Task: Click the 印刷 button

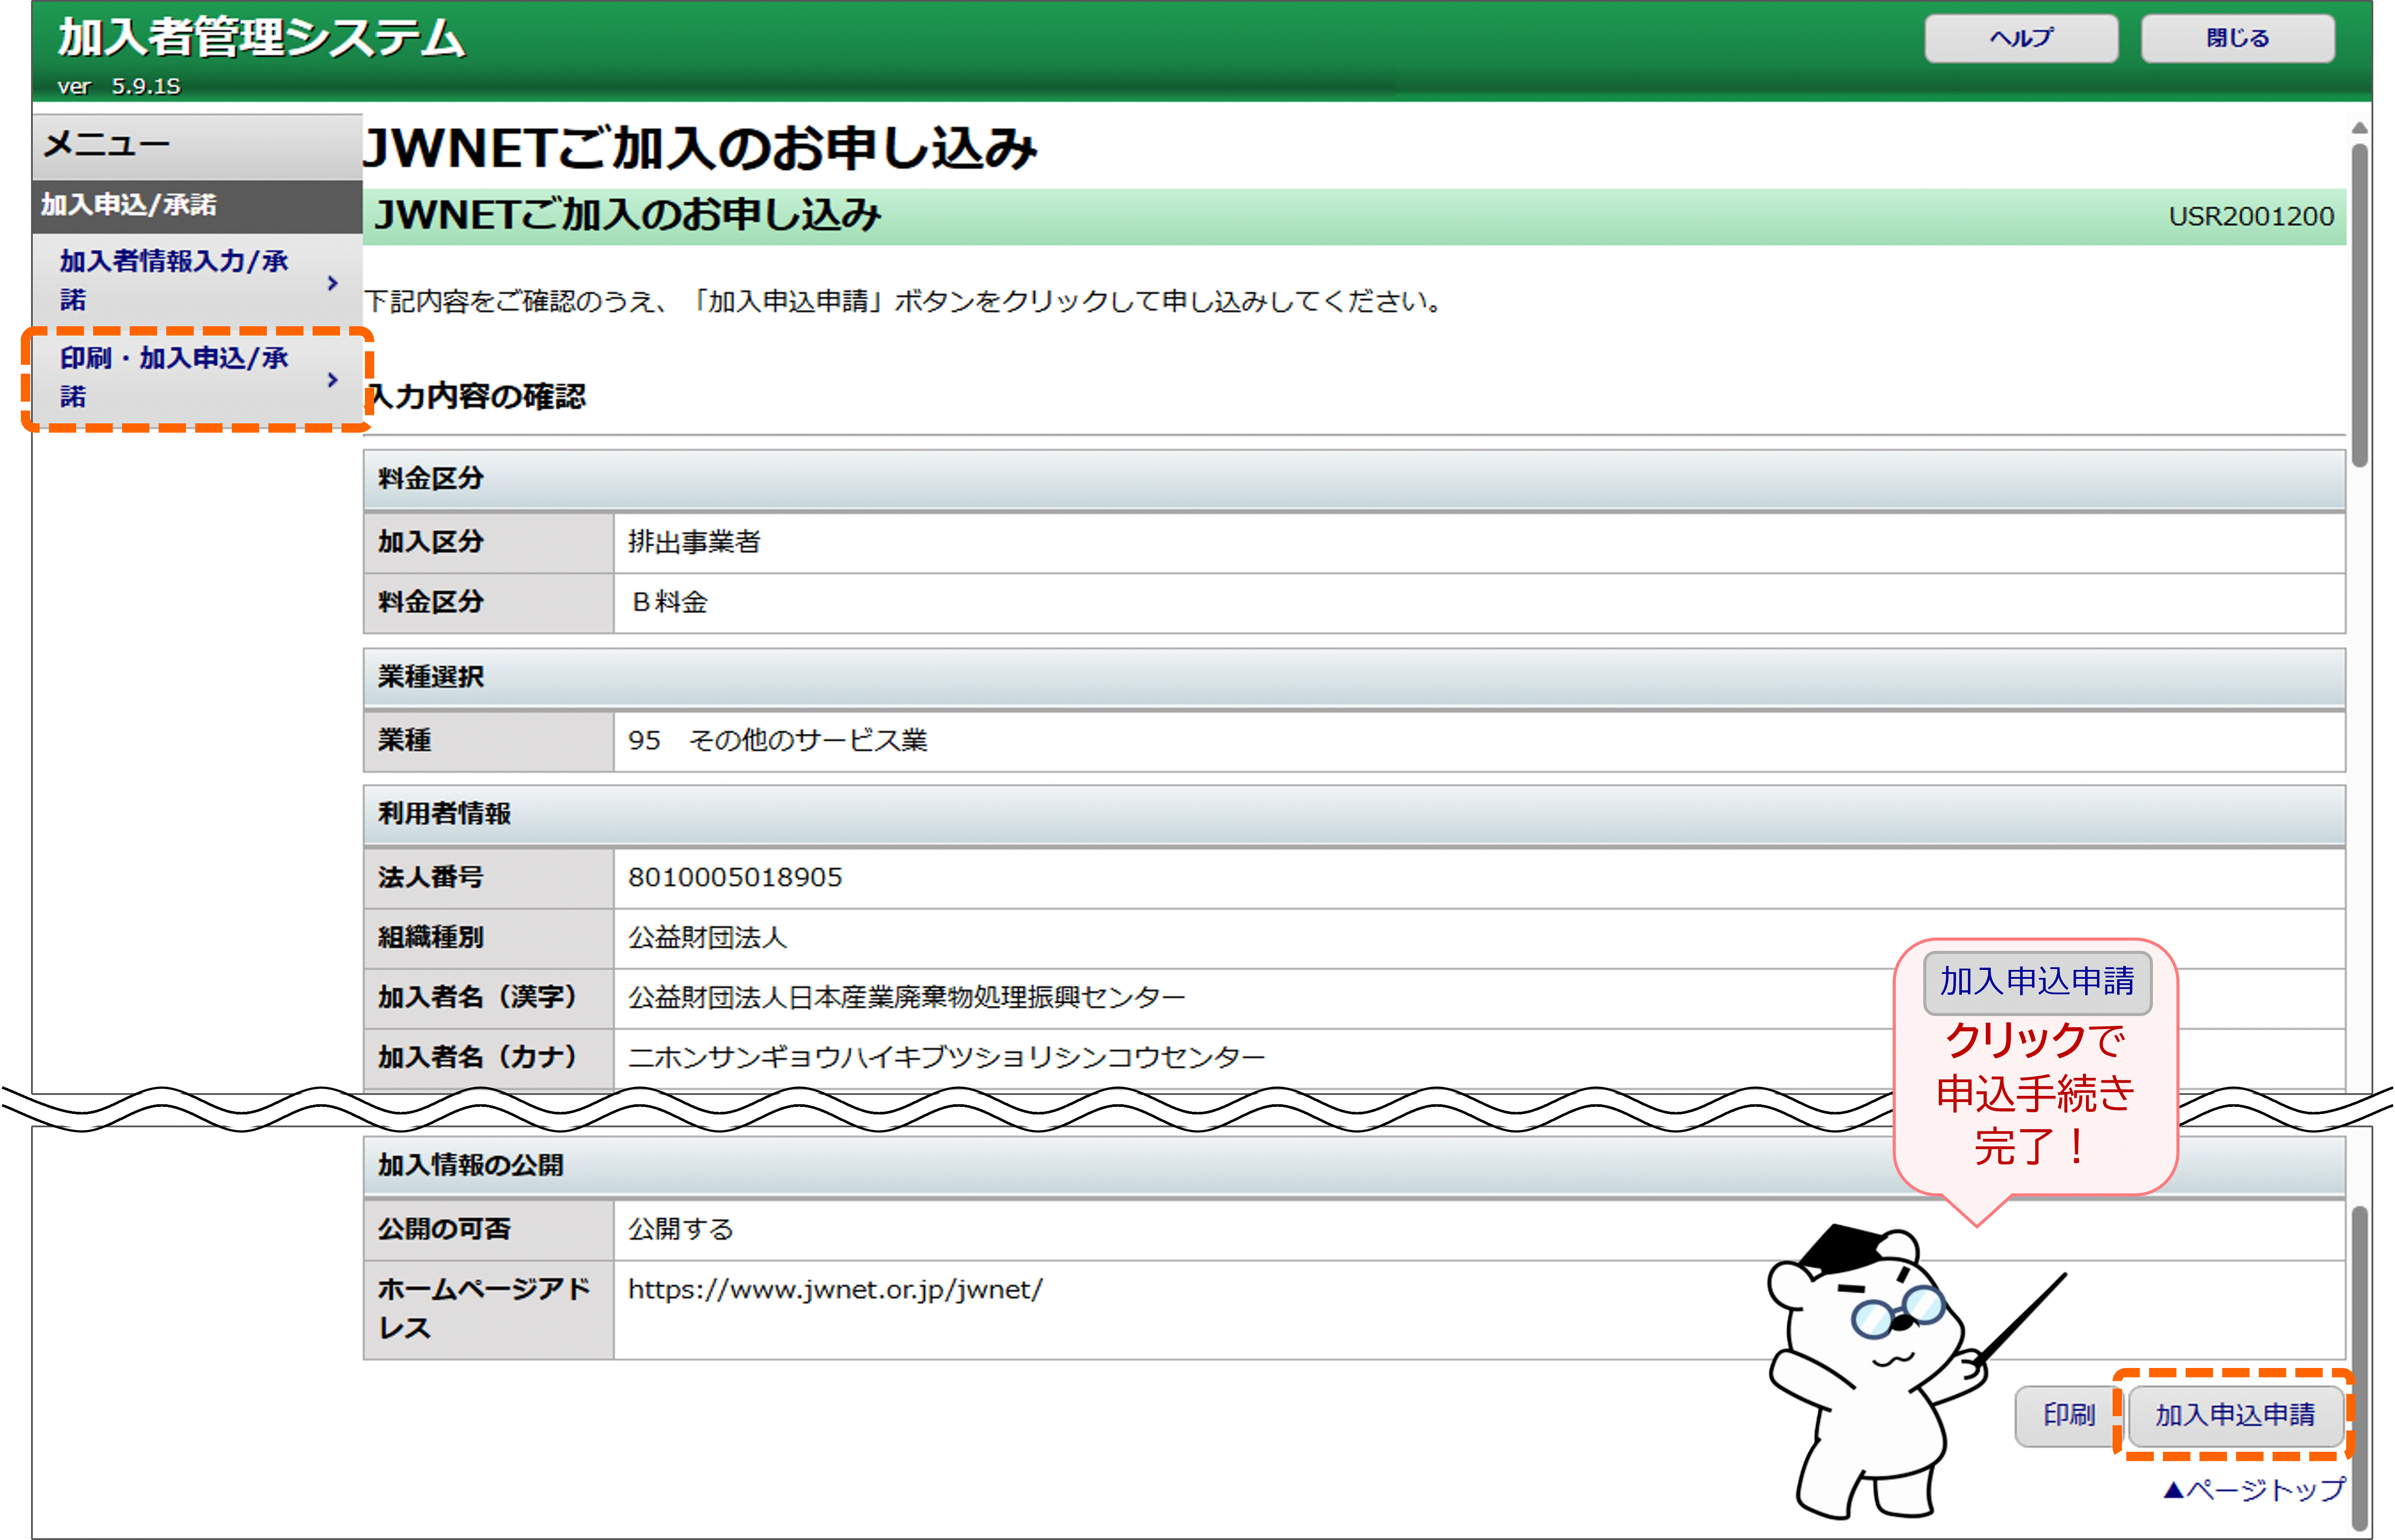Action: (x=2068, y=1415)
